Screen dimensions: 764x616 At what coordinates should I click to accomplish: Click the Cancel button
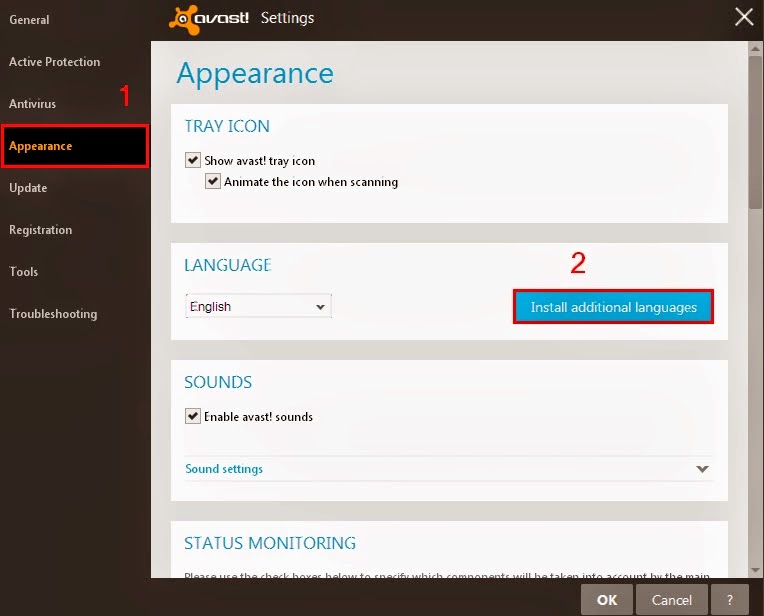[671, 600]
